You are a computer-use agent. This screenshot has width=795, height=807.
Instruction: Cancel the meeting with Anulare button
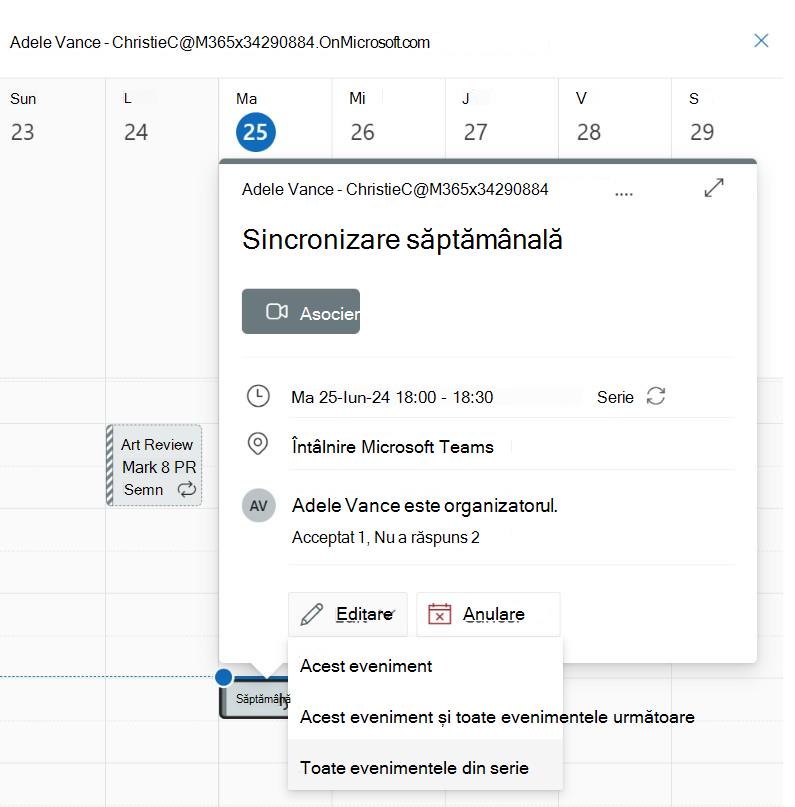pos(488,615)
